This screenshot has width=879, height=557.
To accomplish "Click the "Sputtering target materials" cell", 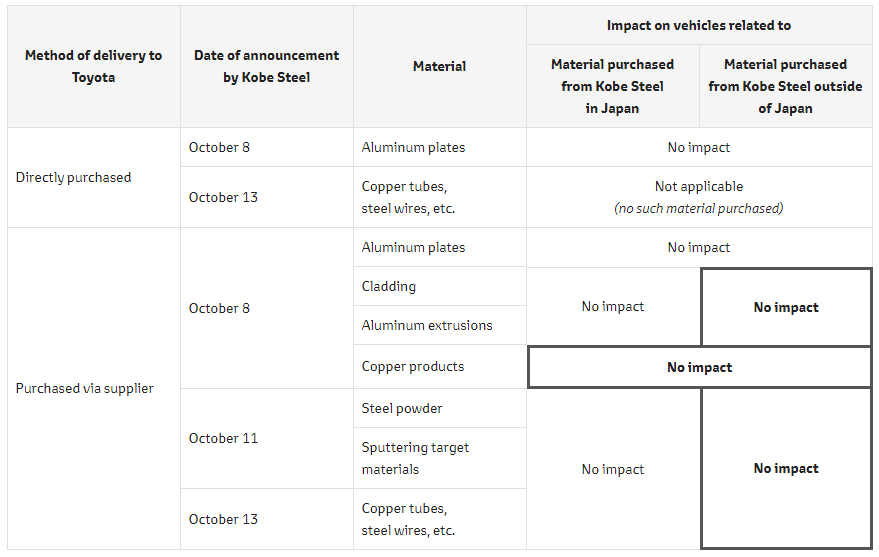I will pyautogui.click(x=415, y=458).
